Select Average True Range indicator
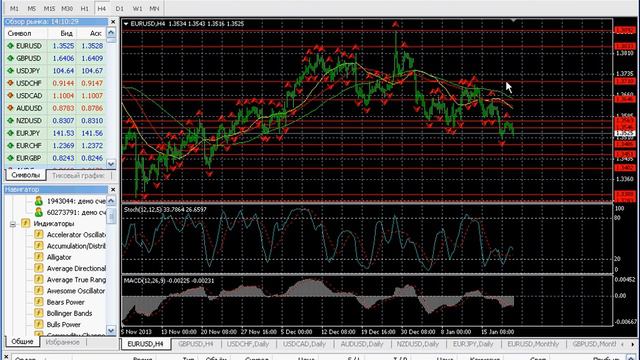This screenshot has width=640, height=360. pyautogui.click(x=76, y=280)
